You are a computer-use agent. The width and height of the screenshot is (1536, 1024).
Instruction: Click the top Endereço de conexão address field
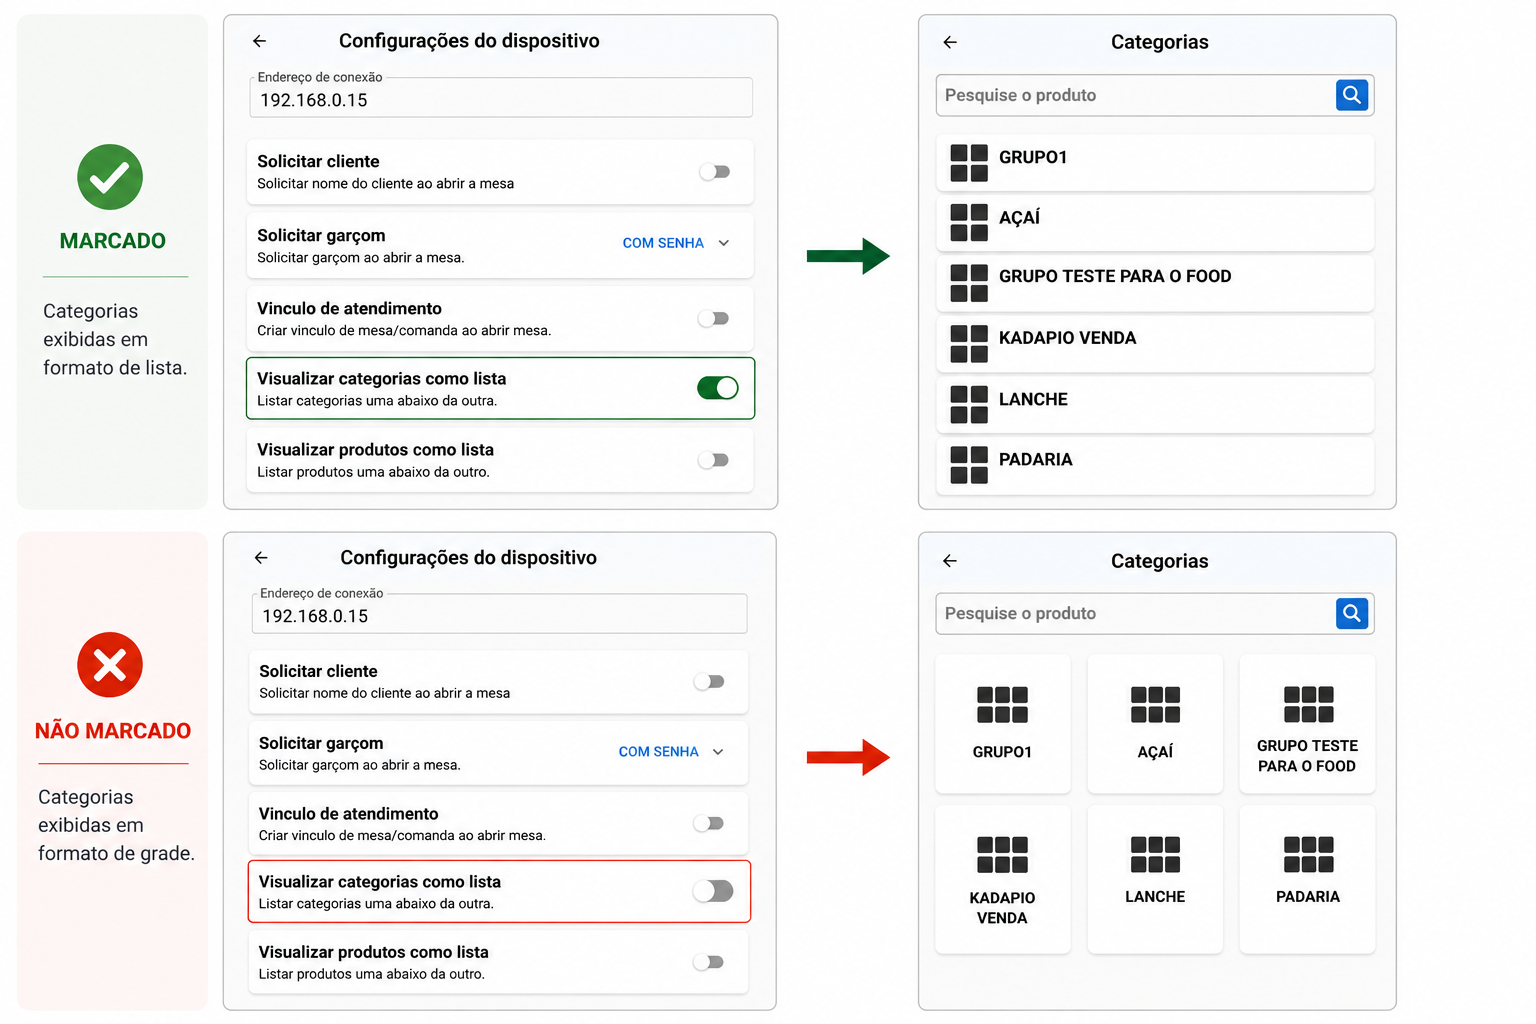click(x=500, y=98)
